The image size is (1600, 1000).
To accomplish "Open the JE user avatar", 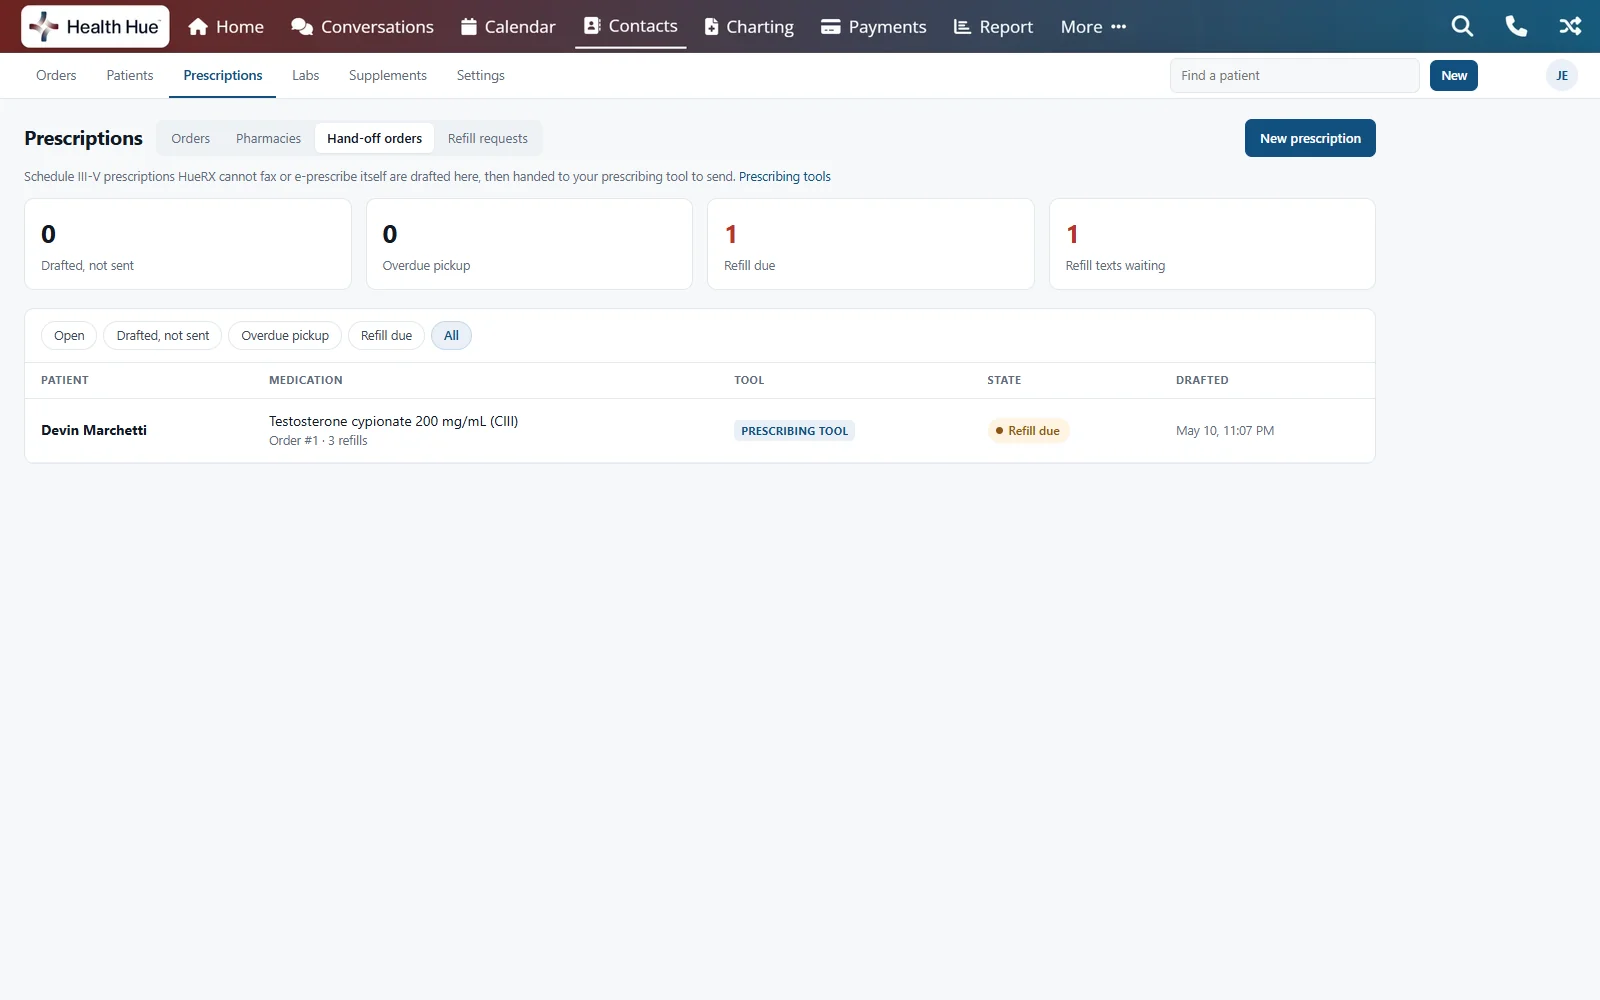I will 1561,76.
